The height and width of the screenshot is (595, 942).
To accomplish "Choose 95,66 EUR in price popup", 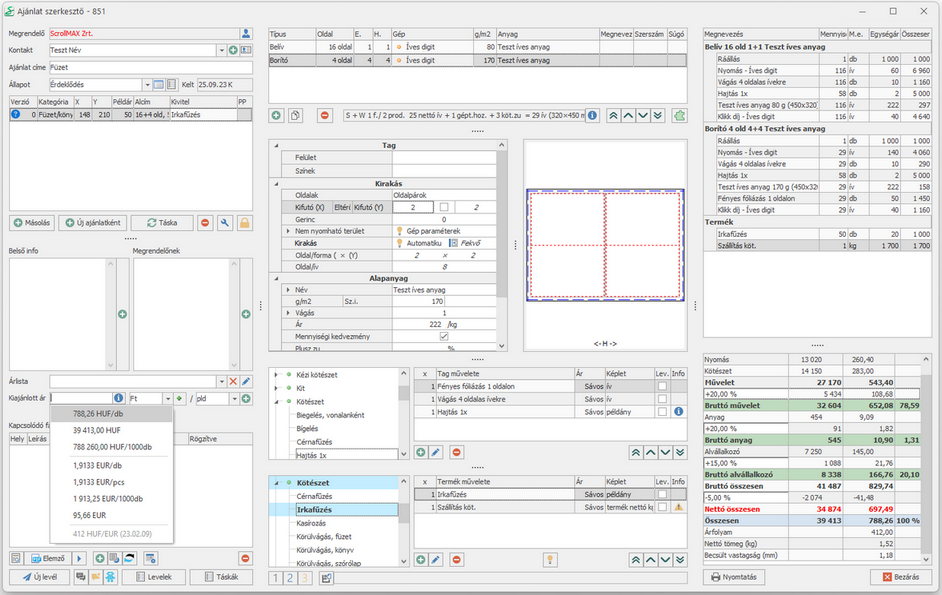I will (89, 516).
